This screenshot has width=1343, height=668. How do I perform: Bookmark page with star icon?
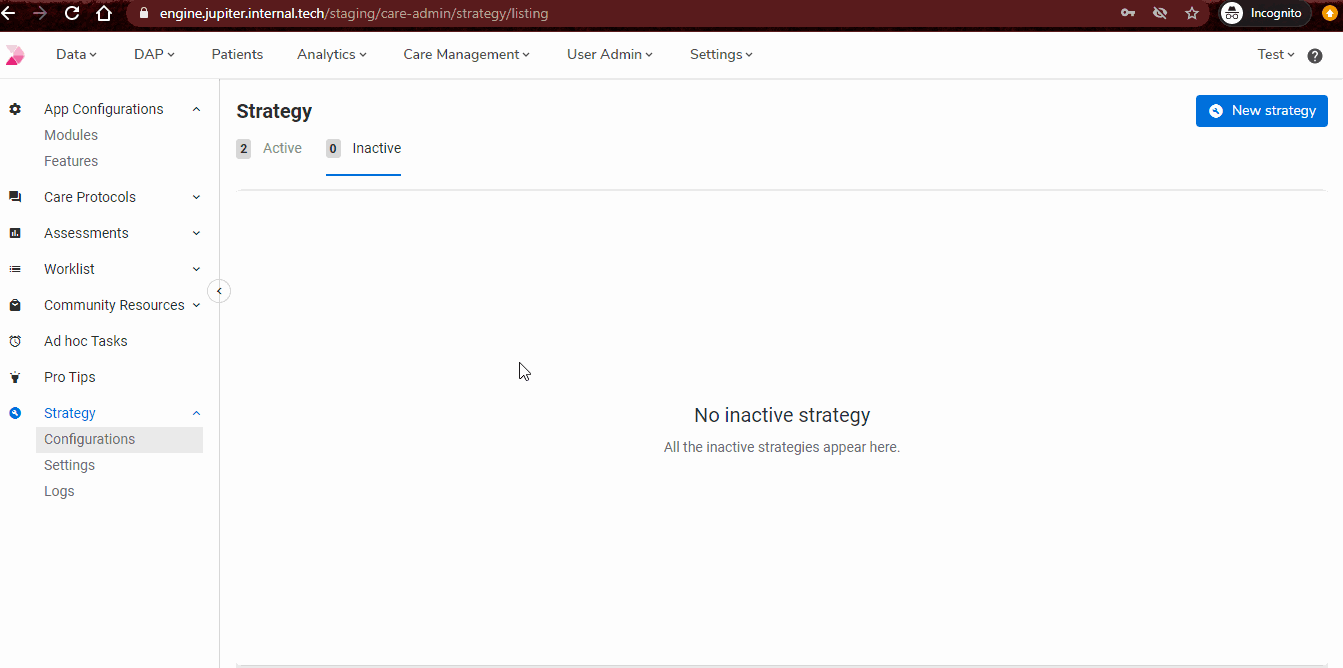tap(1192, 14)
